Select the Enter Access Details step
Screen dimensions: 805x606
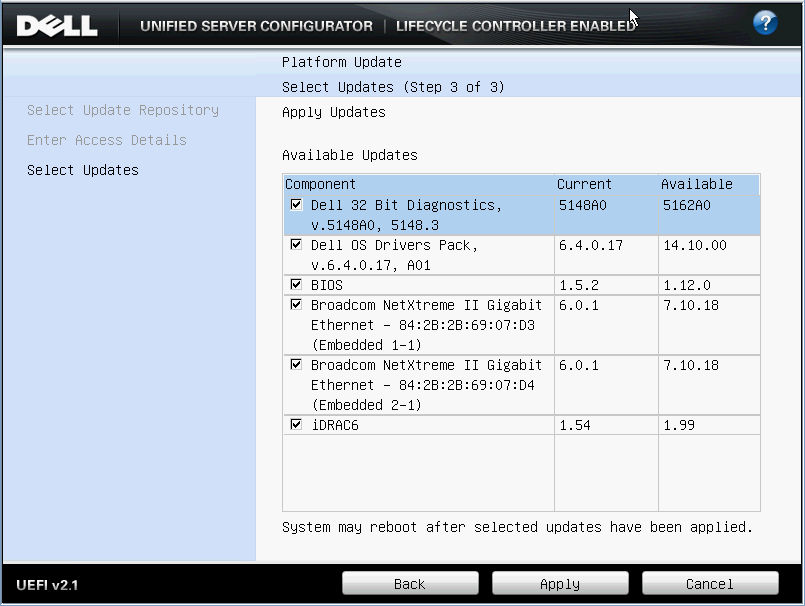(107, 140)
